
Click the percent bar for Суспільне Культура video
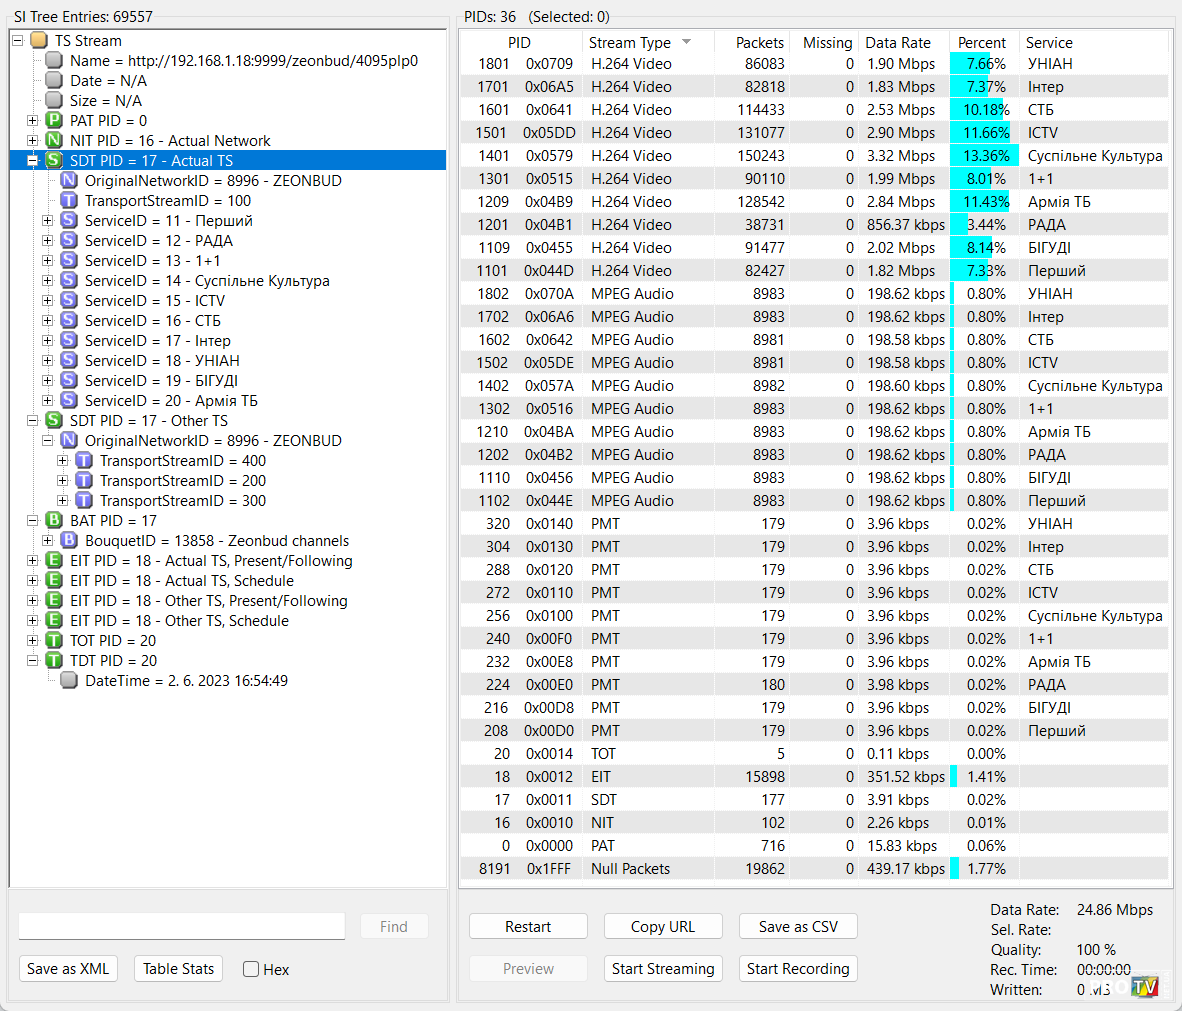point(983,155)
